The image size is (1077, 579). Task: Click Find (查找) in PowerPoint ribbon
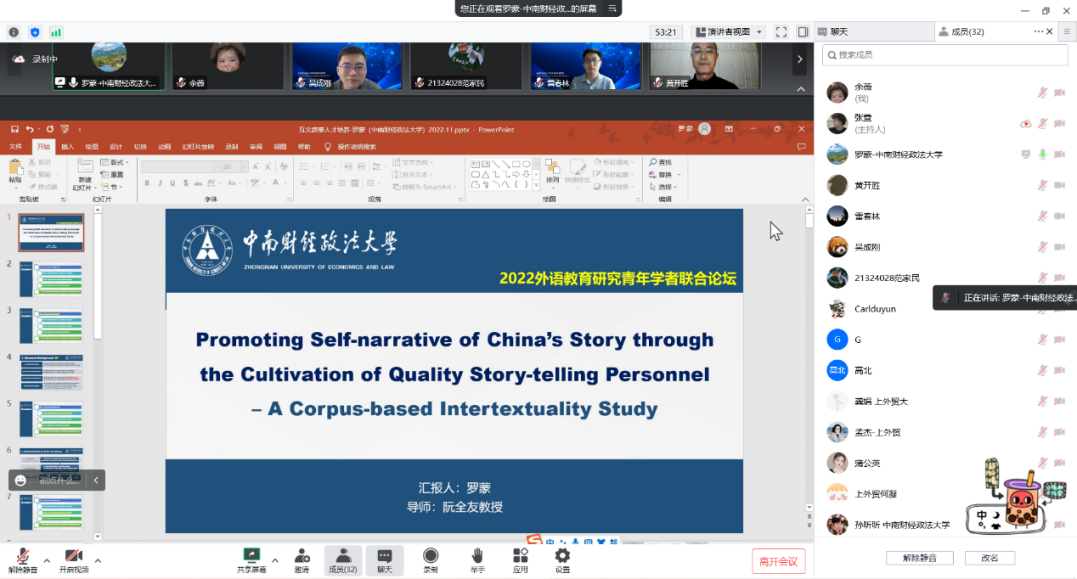pos(661,162)
